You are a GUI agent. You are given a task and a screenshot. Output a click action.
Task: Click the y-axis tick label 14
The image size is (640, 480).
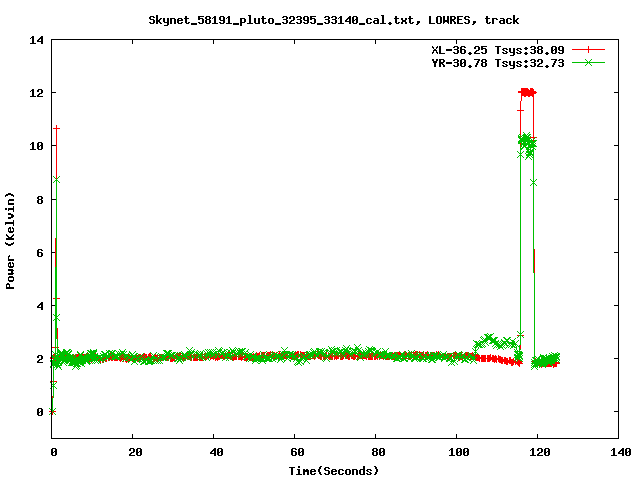pyautogui.click(x=36, y=40)
